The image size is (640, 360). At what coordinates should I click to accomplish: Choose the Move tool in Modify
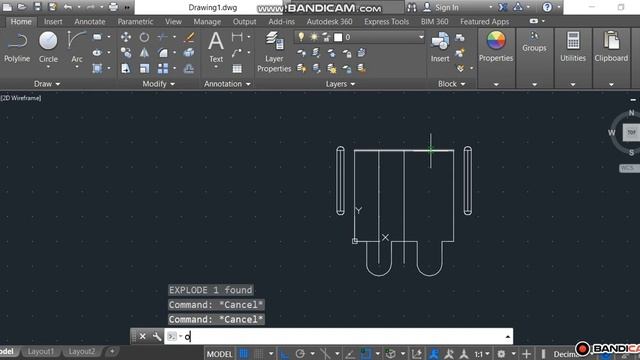126,37
